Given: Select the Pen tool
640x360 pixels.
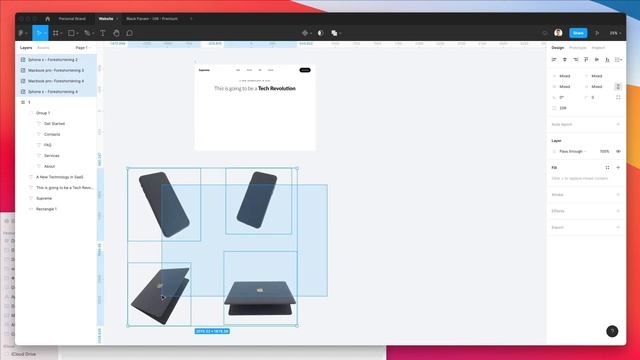Looking at the screenshot, I should pos(87,33).
